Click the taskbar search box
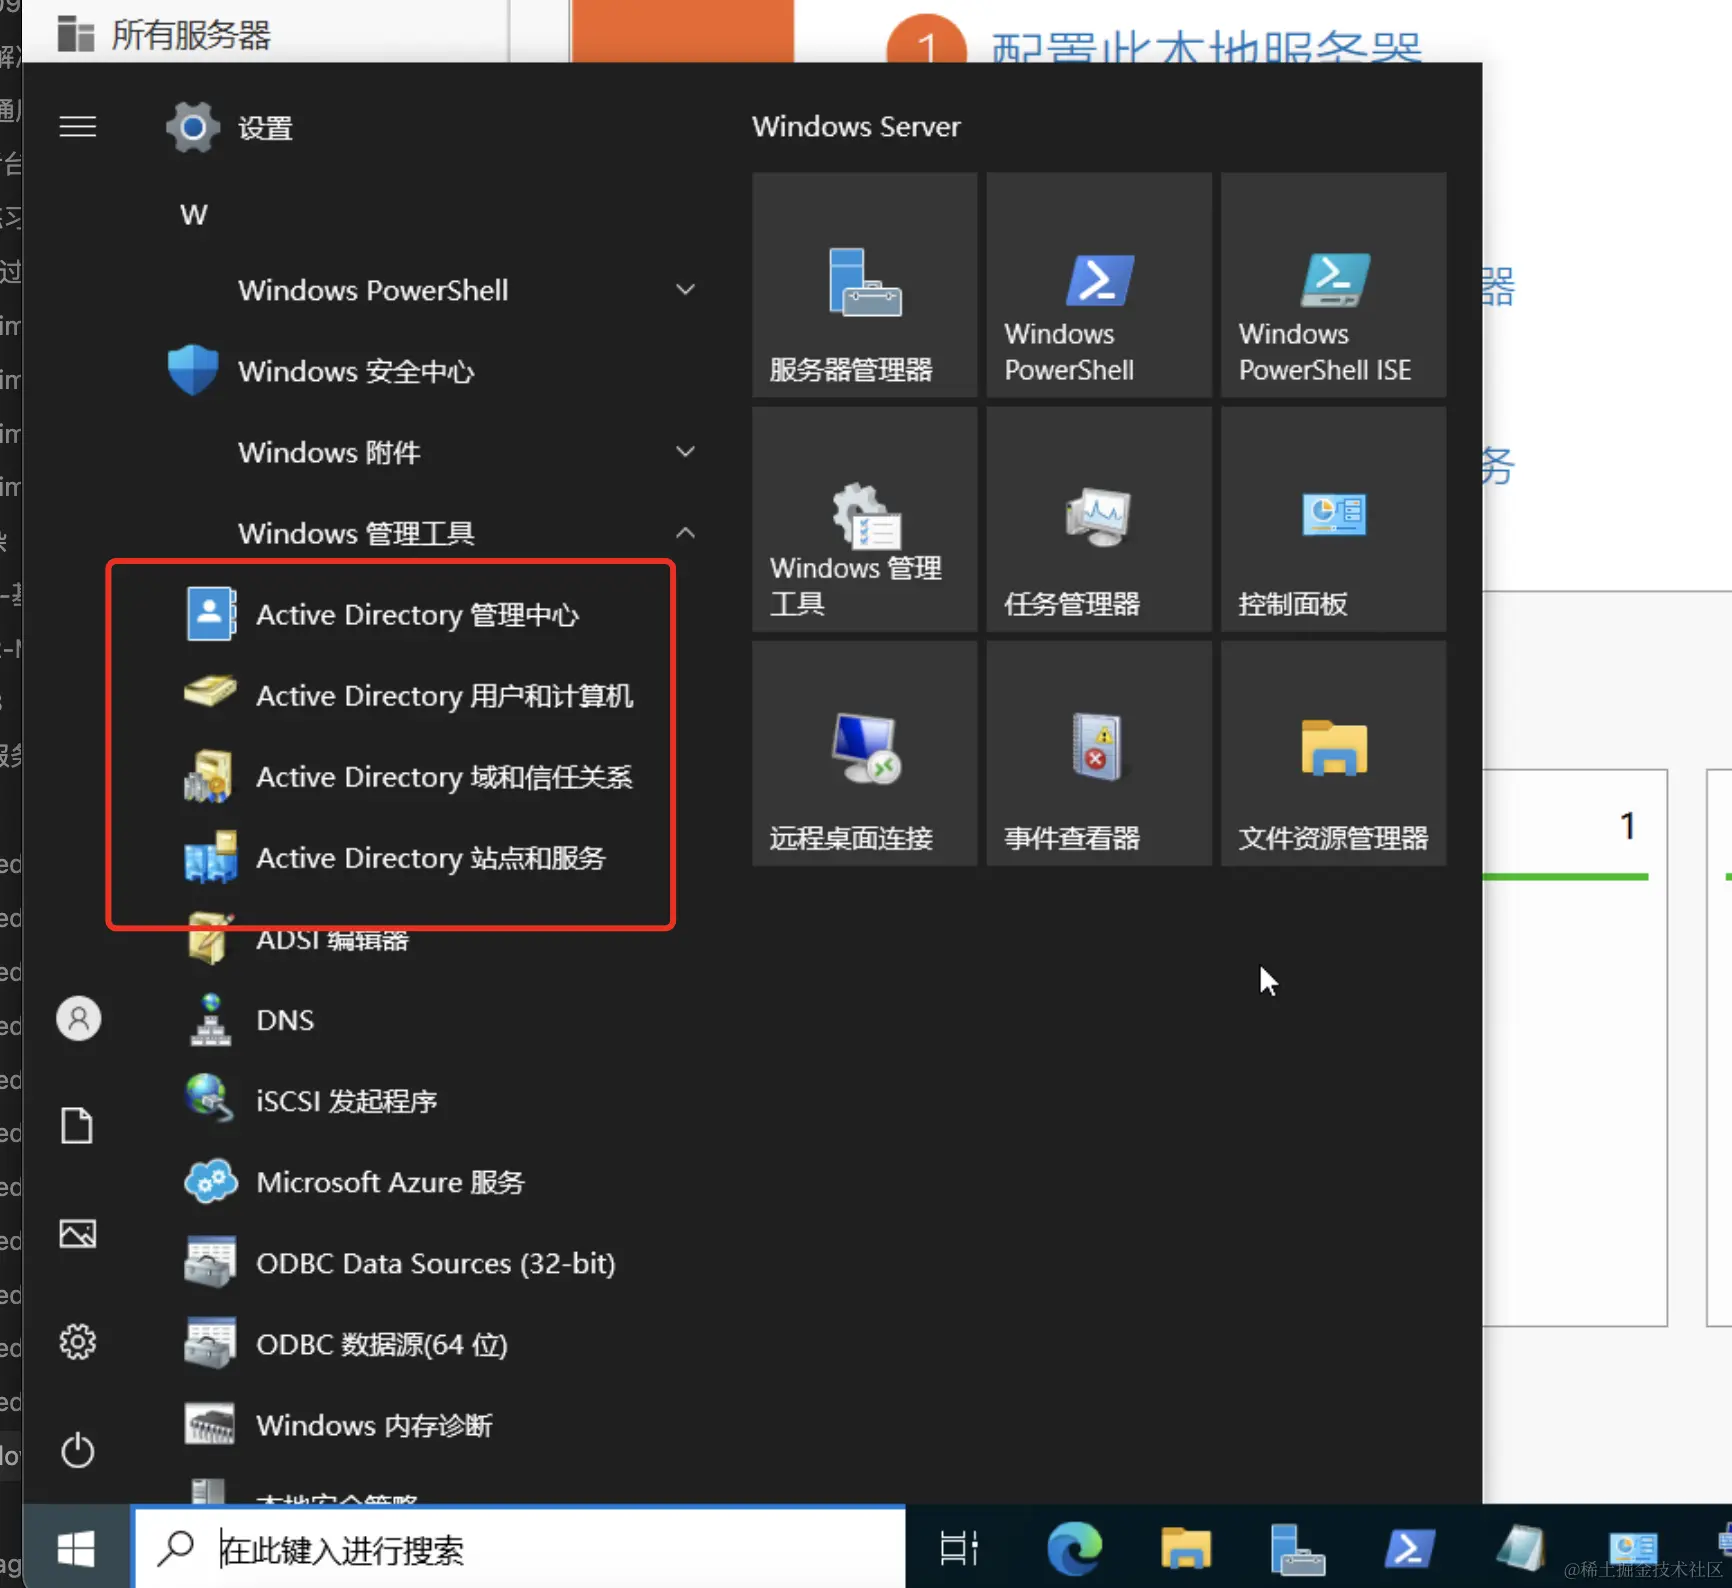Screen dimensions: 1732x1588 pyautogui.click(x=519, y=1549)
